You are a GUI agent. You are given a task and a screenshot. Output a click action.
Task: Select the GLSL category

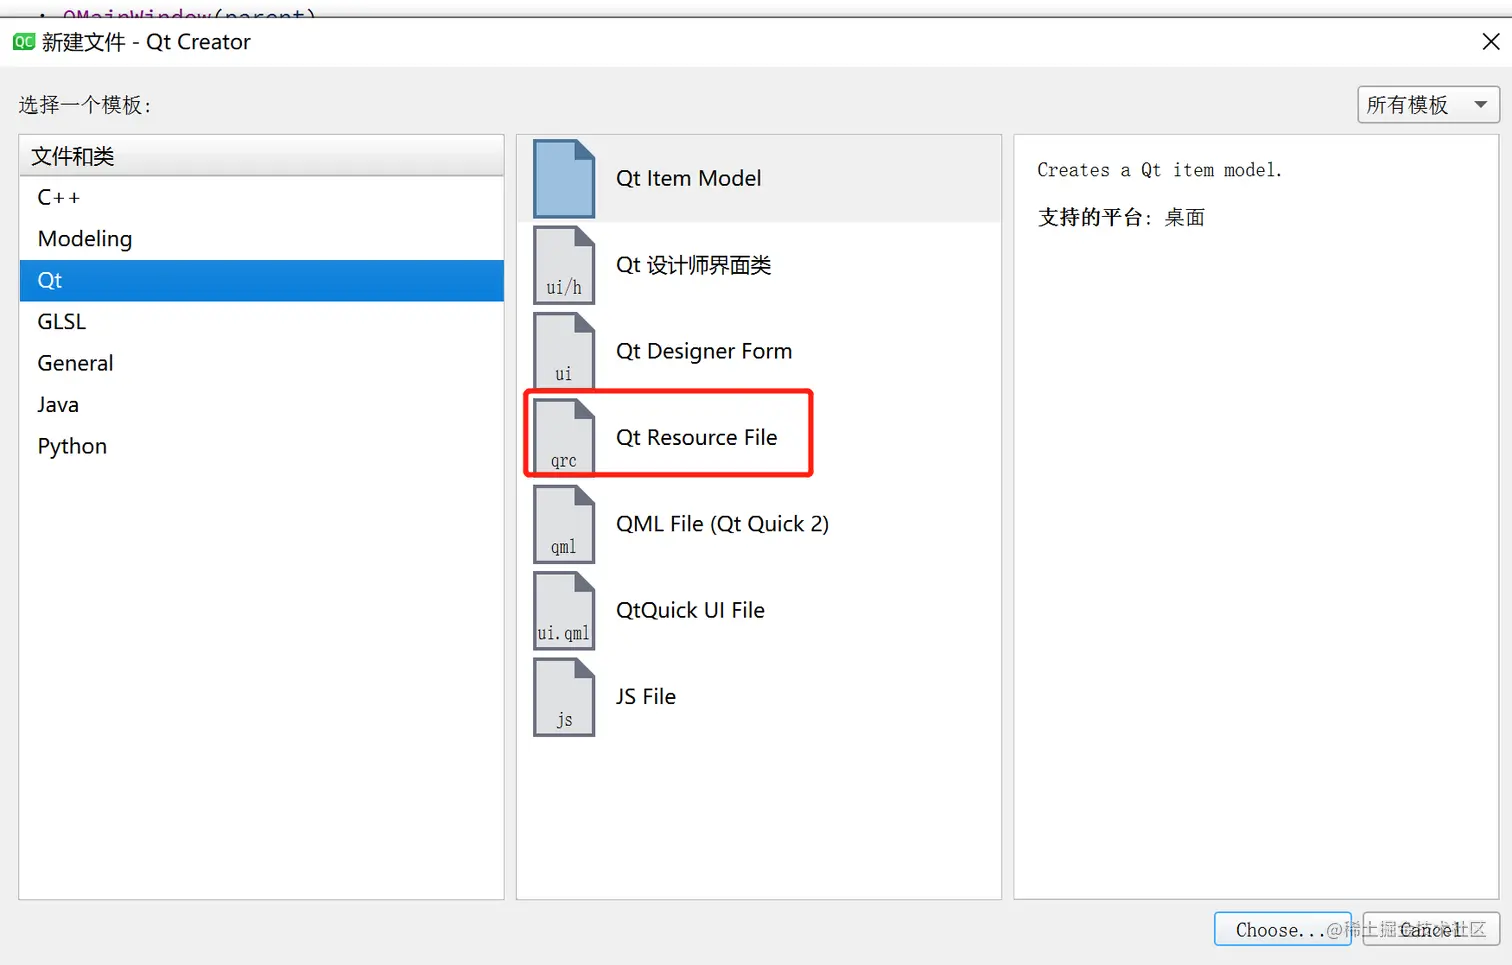(262, 322)
